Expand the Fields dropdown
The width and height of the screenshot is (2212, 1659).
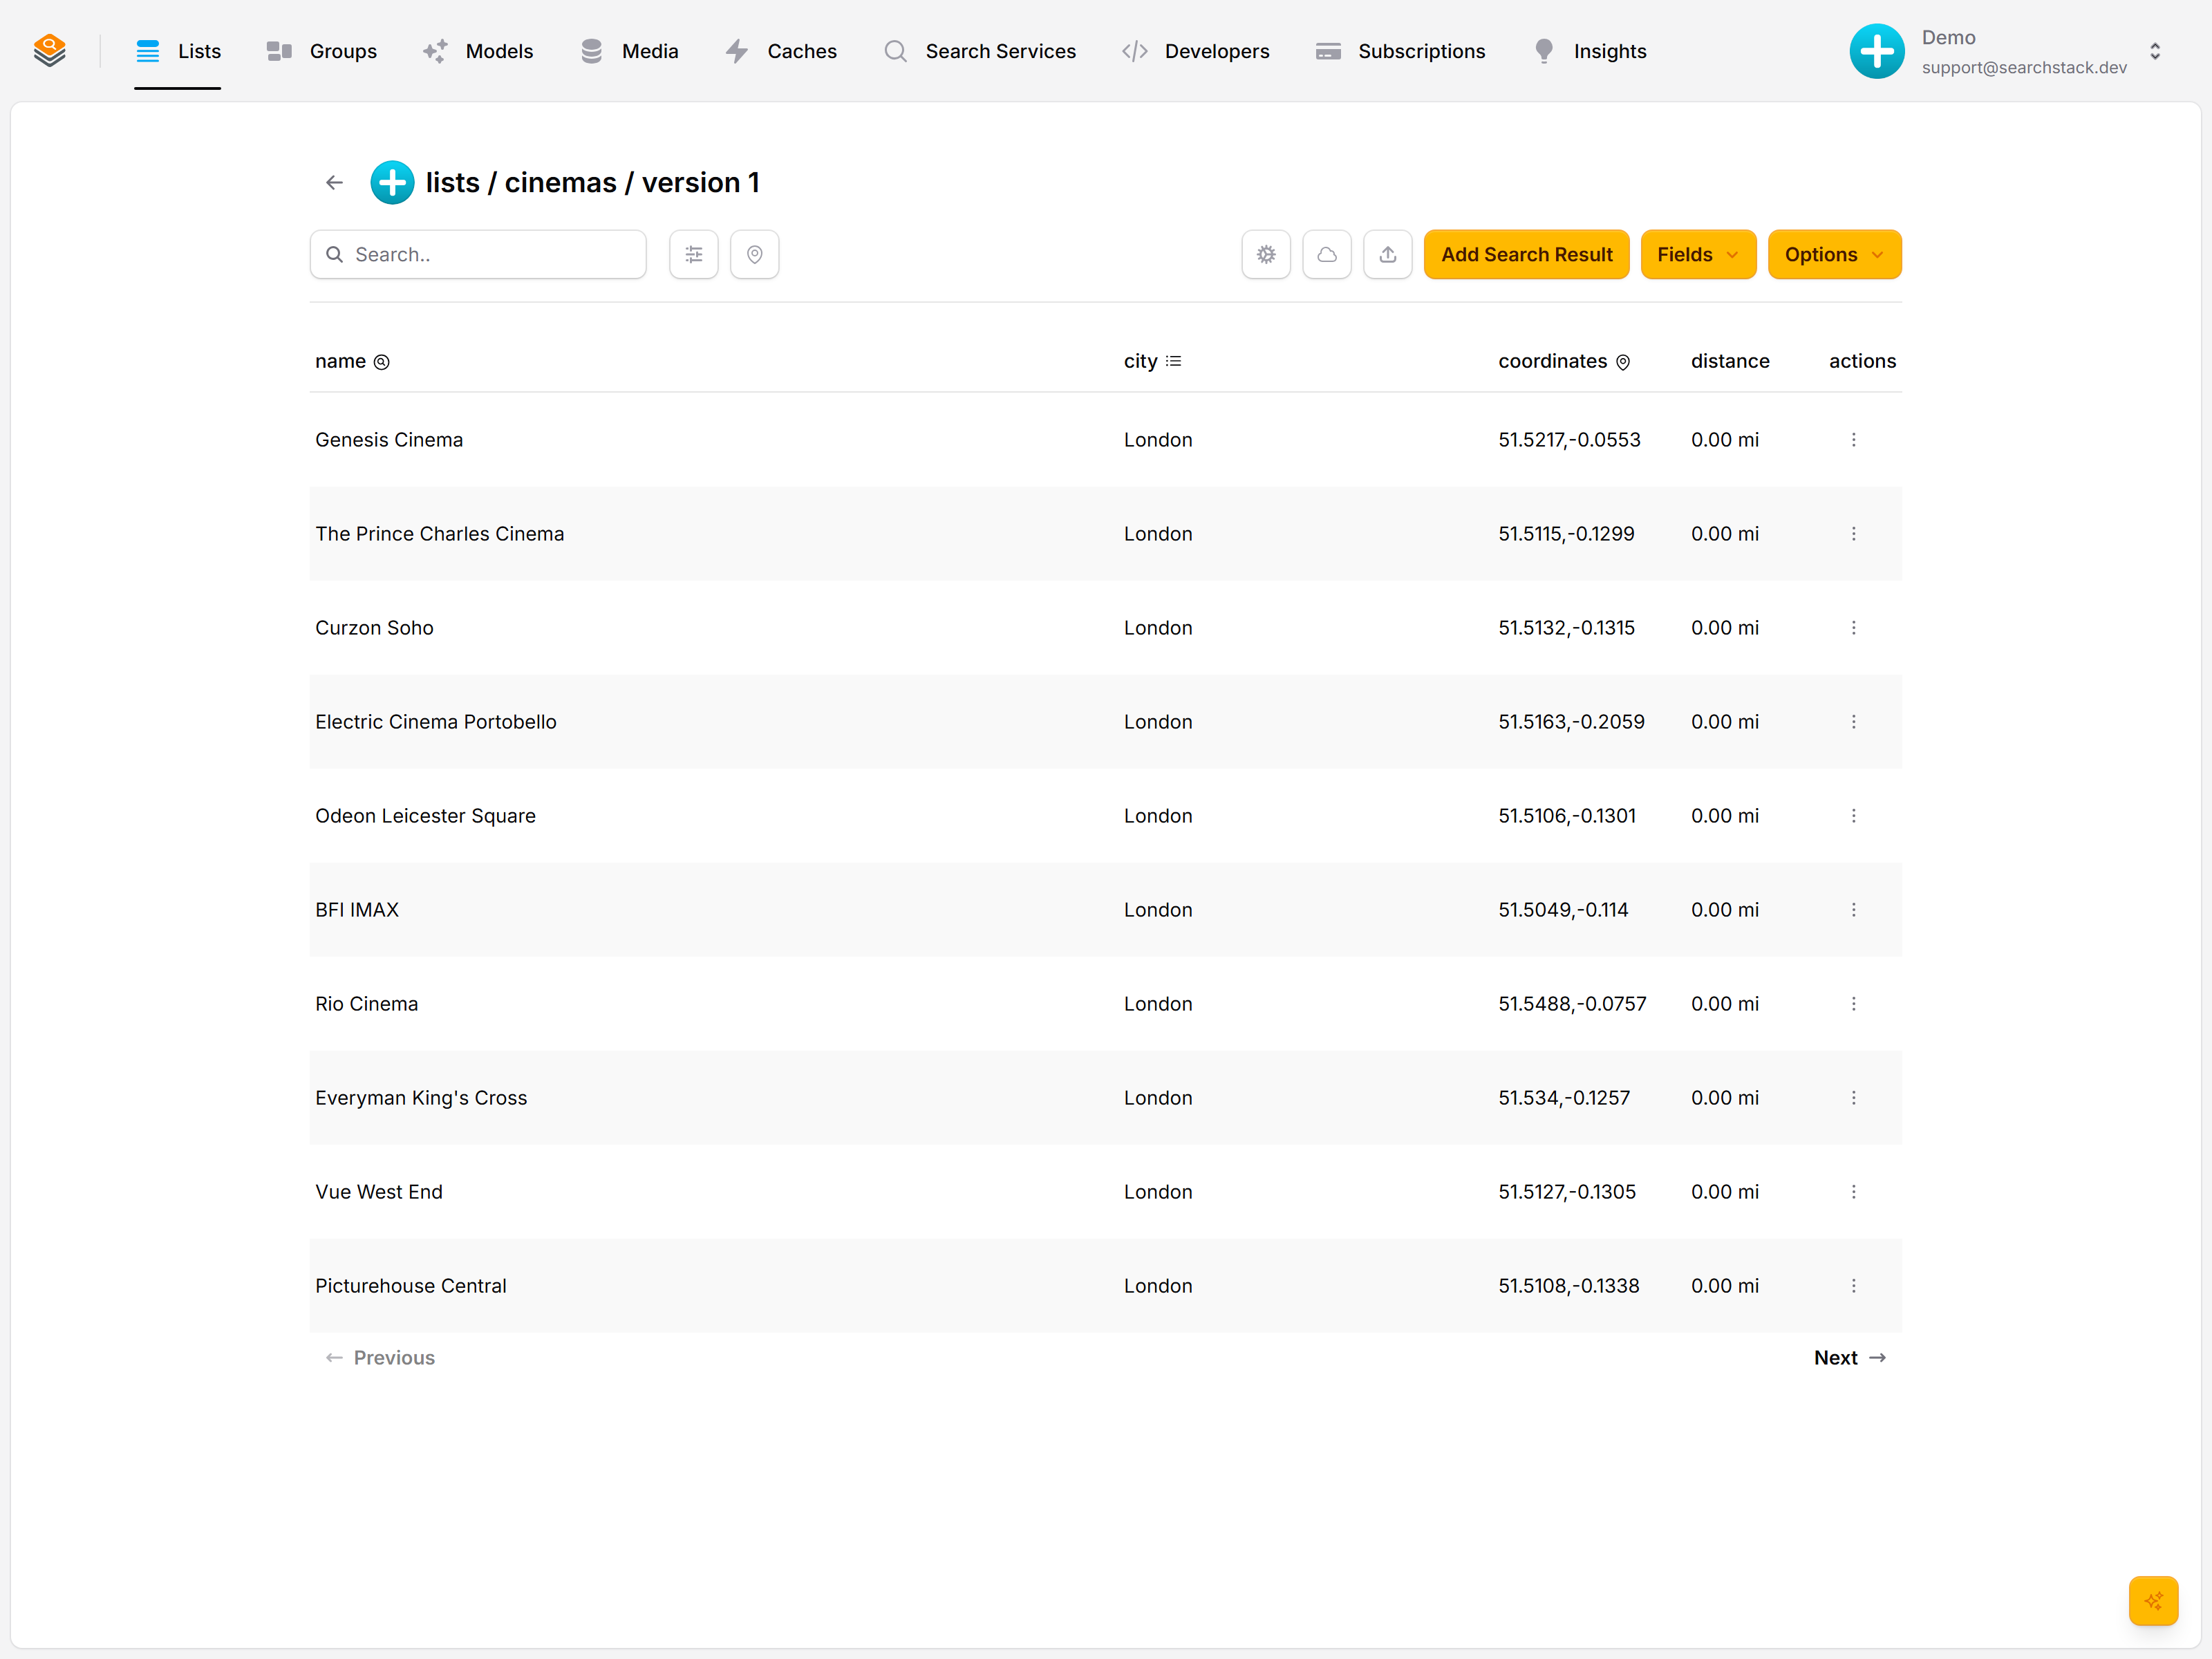[1698, 254]
